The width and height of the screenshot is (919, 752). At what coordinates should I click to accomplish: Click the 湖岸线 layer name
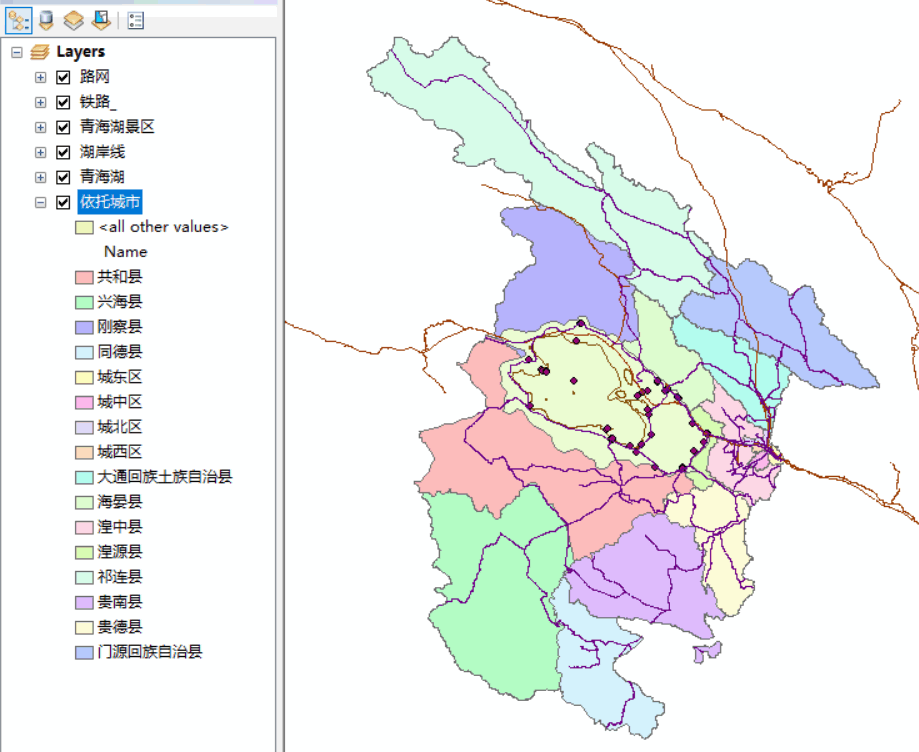pyautogui.click(x=104, y=151)
